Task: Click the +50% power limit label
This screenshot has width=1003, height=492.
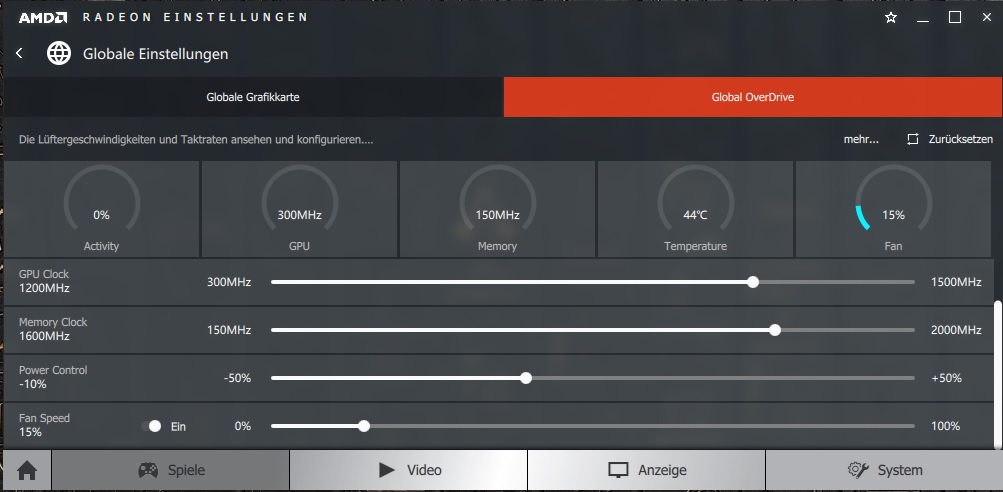Action: (x=947, y=378)
